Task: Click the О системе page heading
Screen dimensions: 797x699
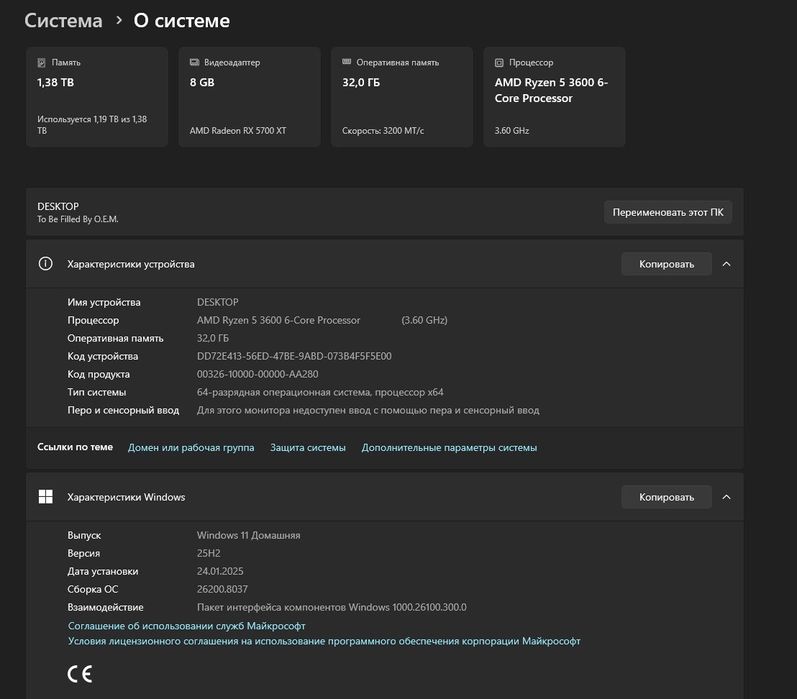Action: click(181, 20)
